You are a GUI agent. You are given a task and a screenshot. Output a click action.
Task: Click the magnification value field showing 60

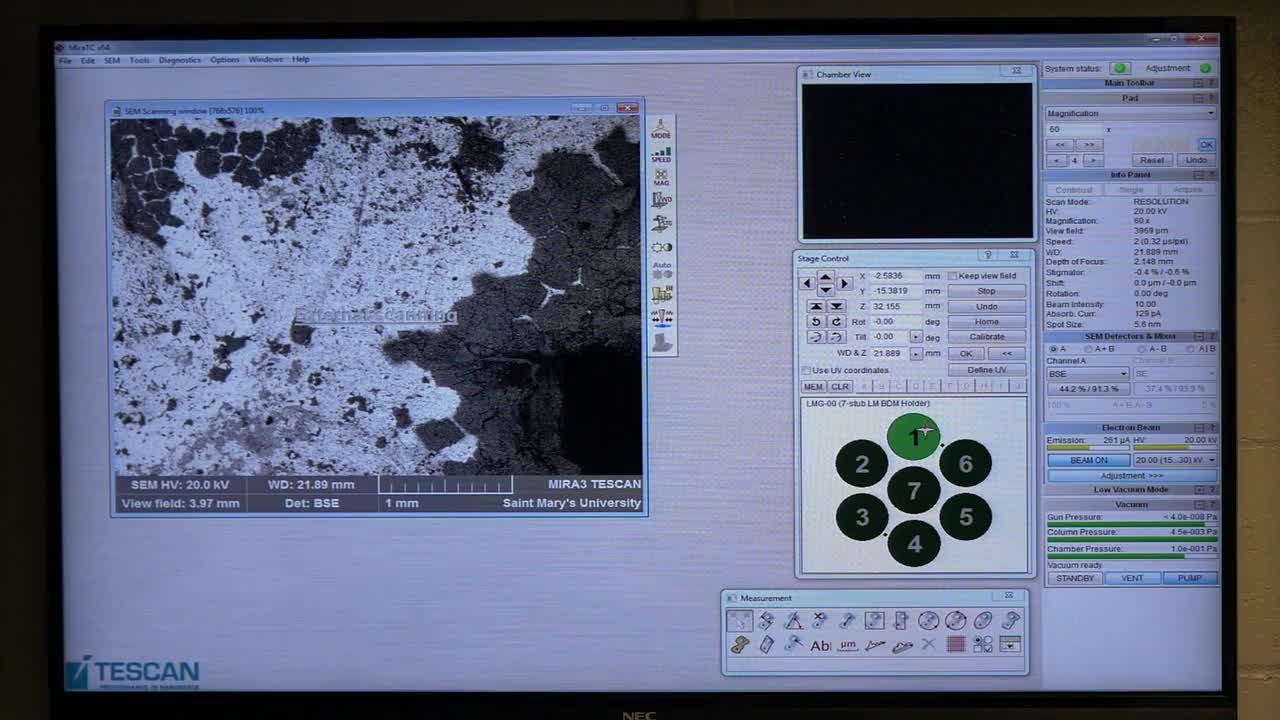1074,129
